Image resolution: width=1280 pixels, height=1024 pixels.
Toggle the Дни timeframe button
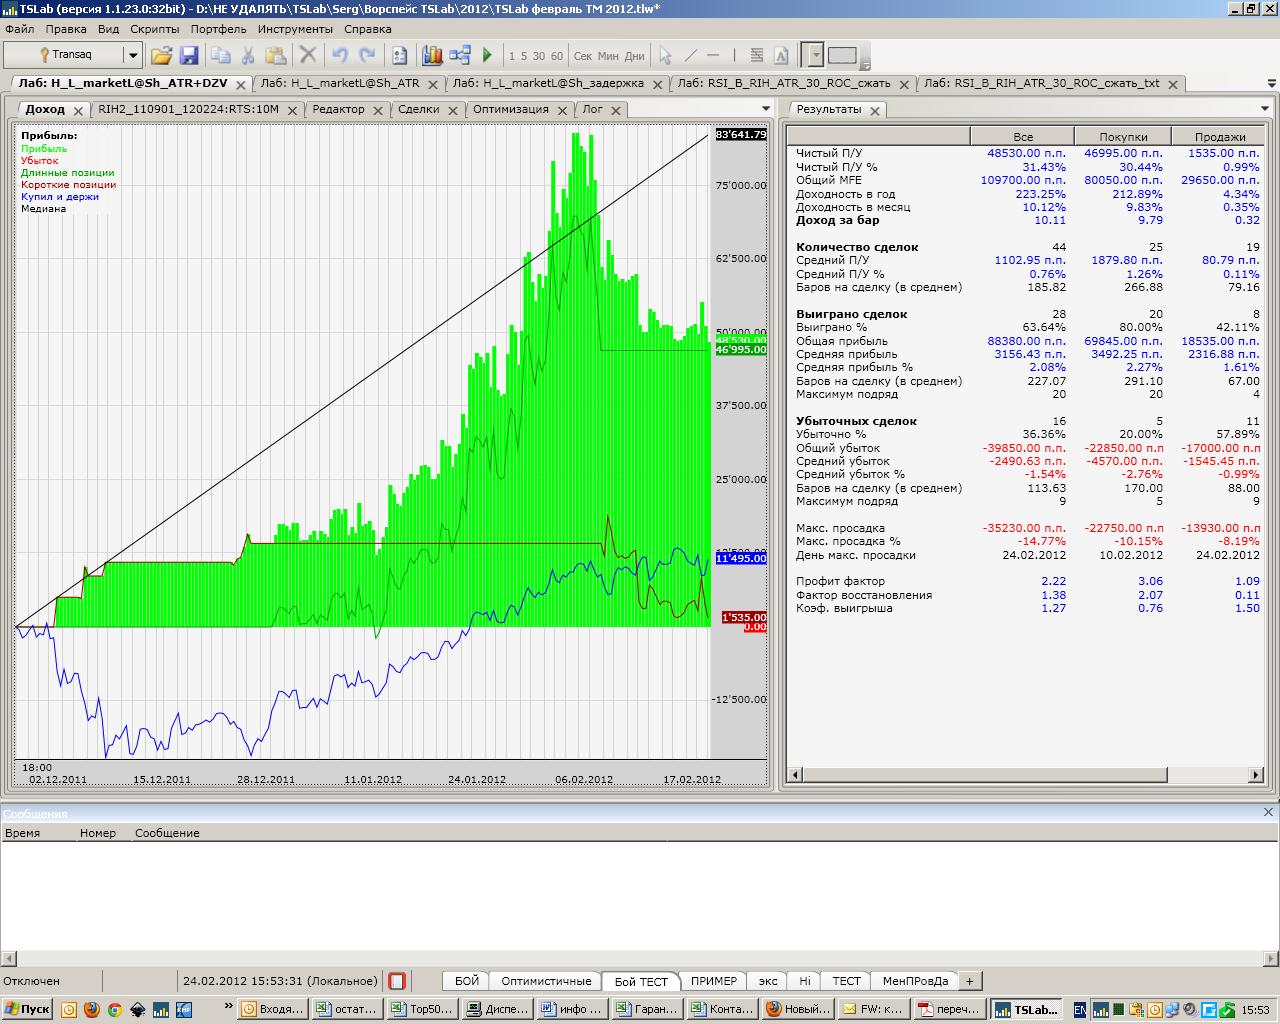click(635, 56)
